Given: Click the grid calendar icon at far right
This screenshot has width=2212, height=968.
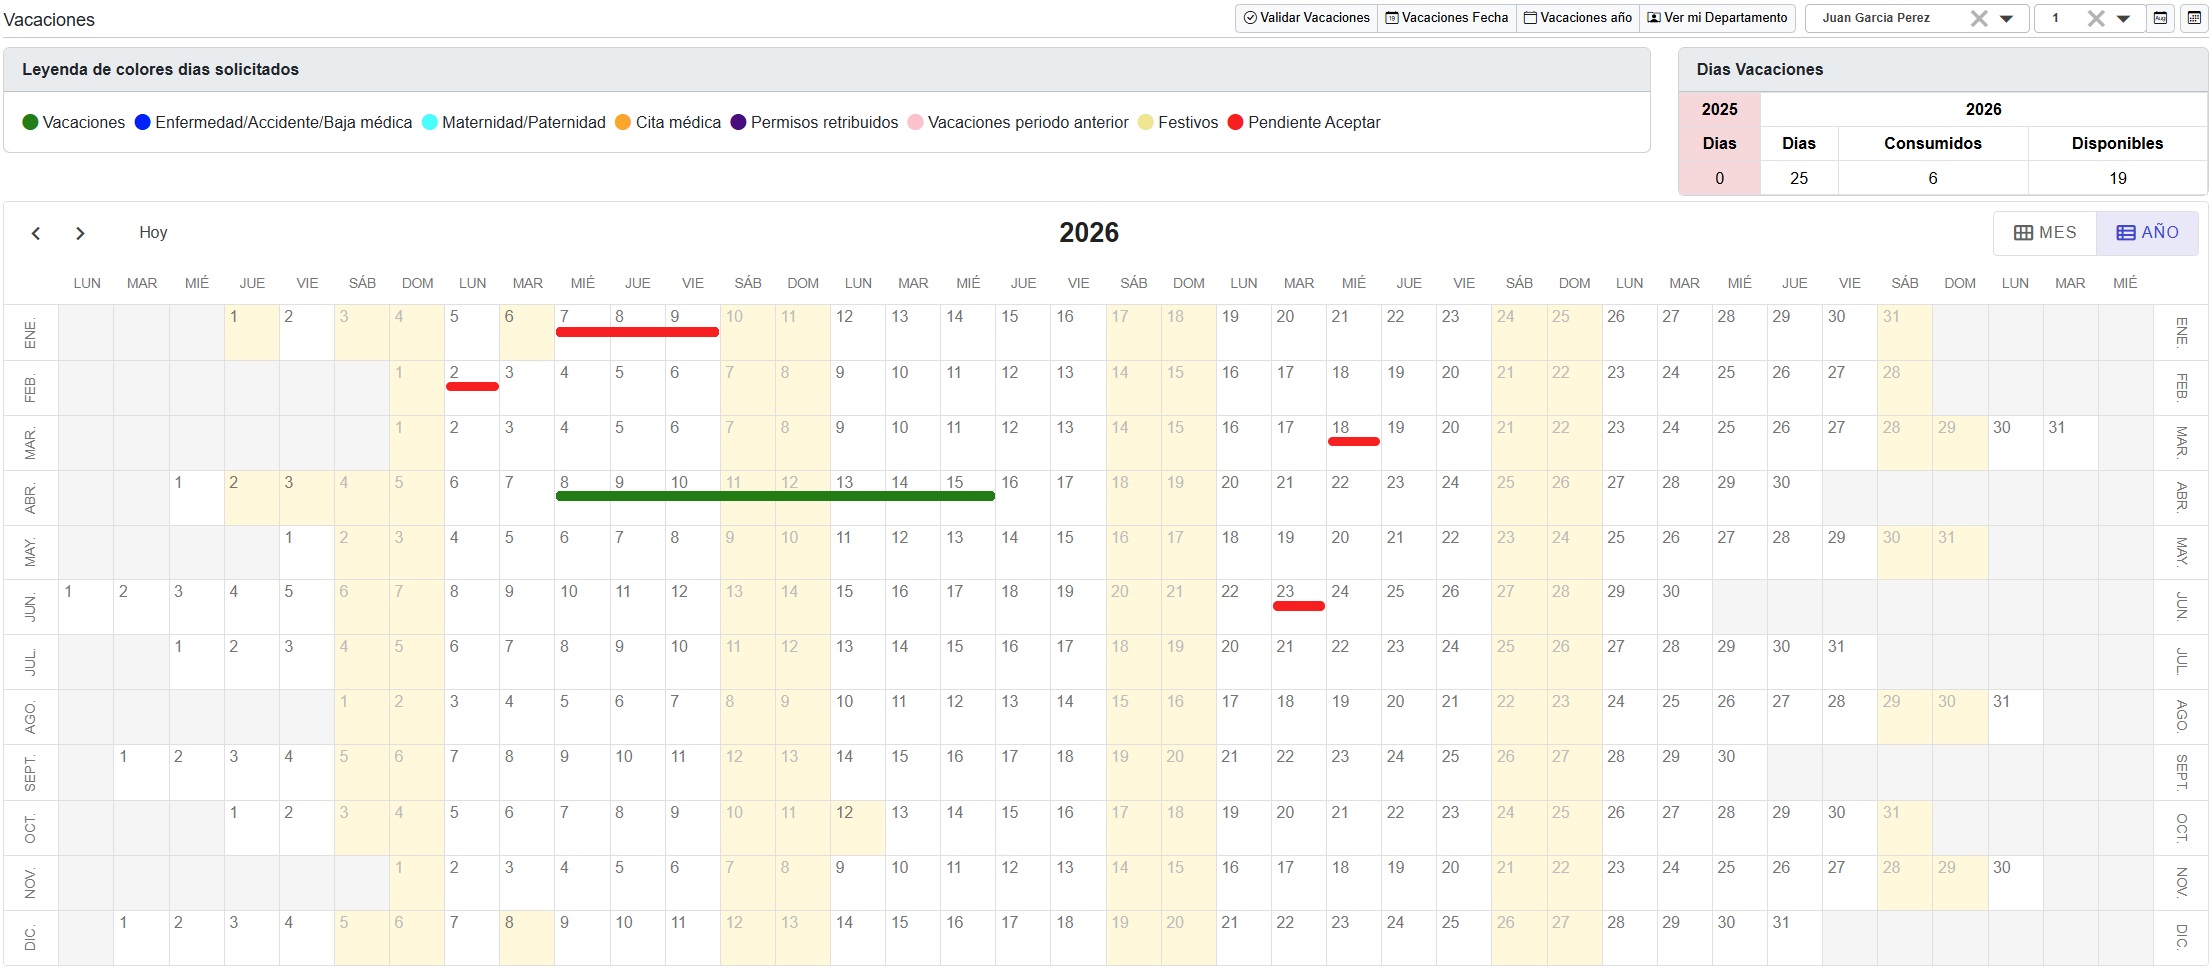Looking at the screenshot, I should click(x=2194, y=18).
